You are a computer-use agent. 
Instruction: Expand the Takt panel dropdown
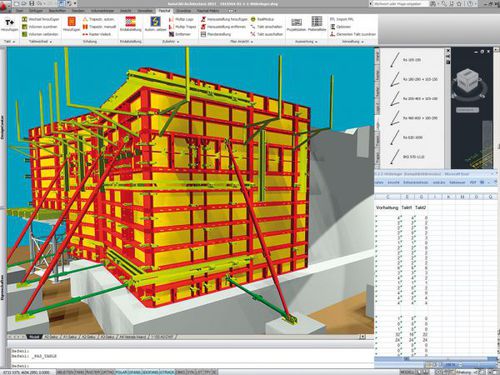[x=14, y=42]
